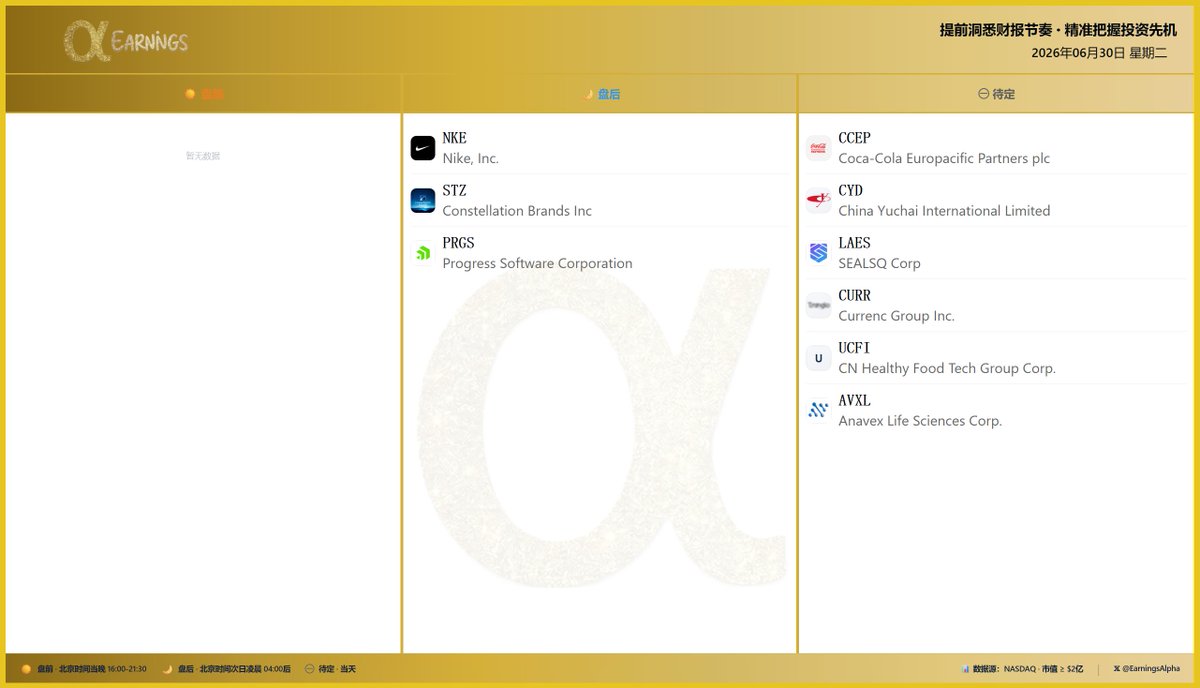Click the AVXL ticker symbol
1200x688 pixels.
[x=855, y=400]
